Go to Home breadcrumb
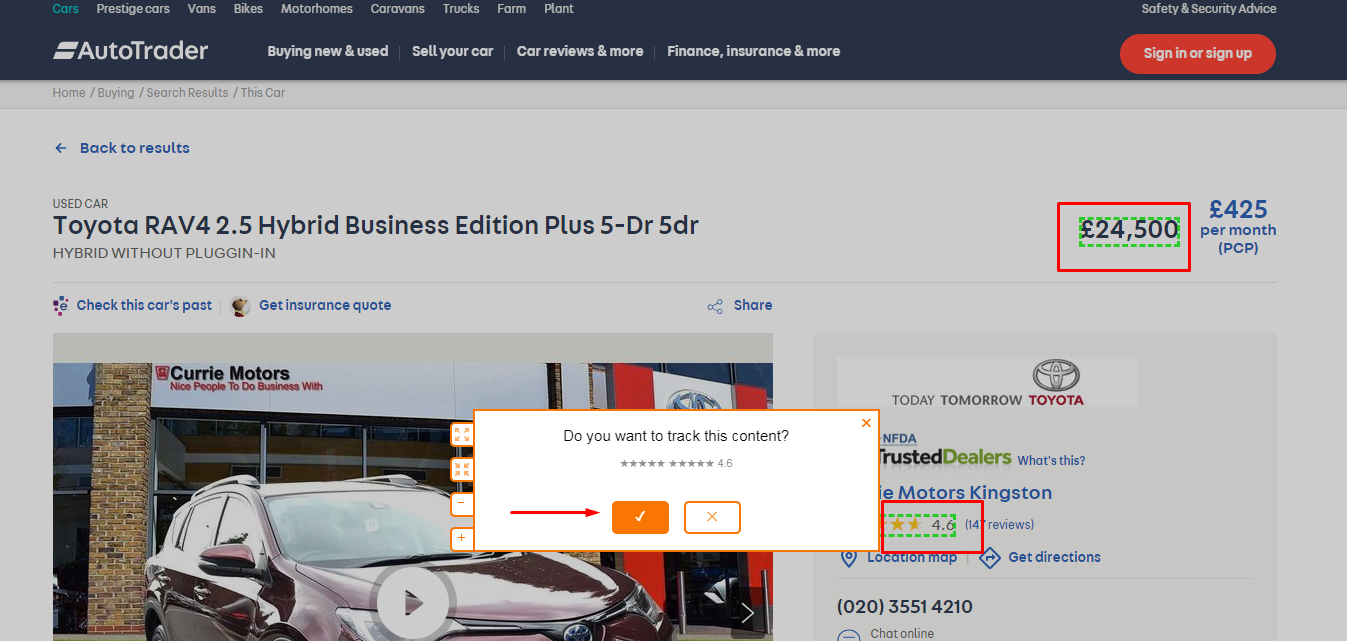This screenshot has width=1347, height=641. tap(69, 93)
